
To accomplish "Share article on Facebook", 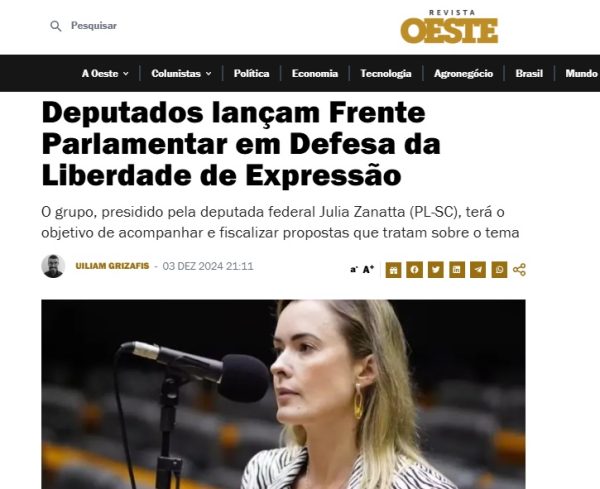I will pos(414,270).
